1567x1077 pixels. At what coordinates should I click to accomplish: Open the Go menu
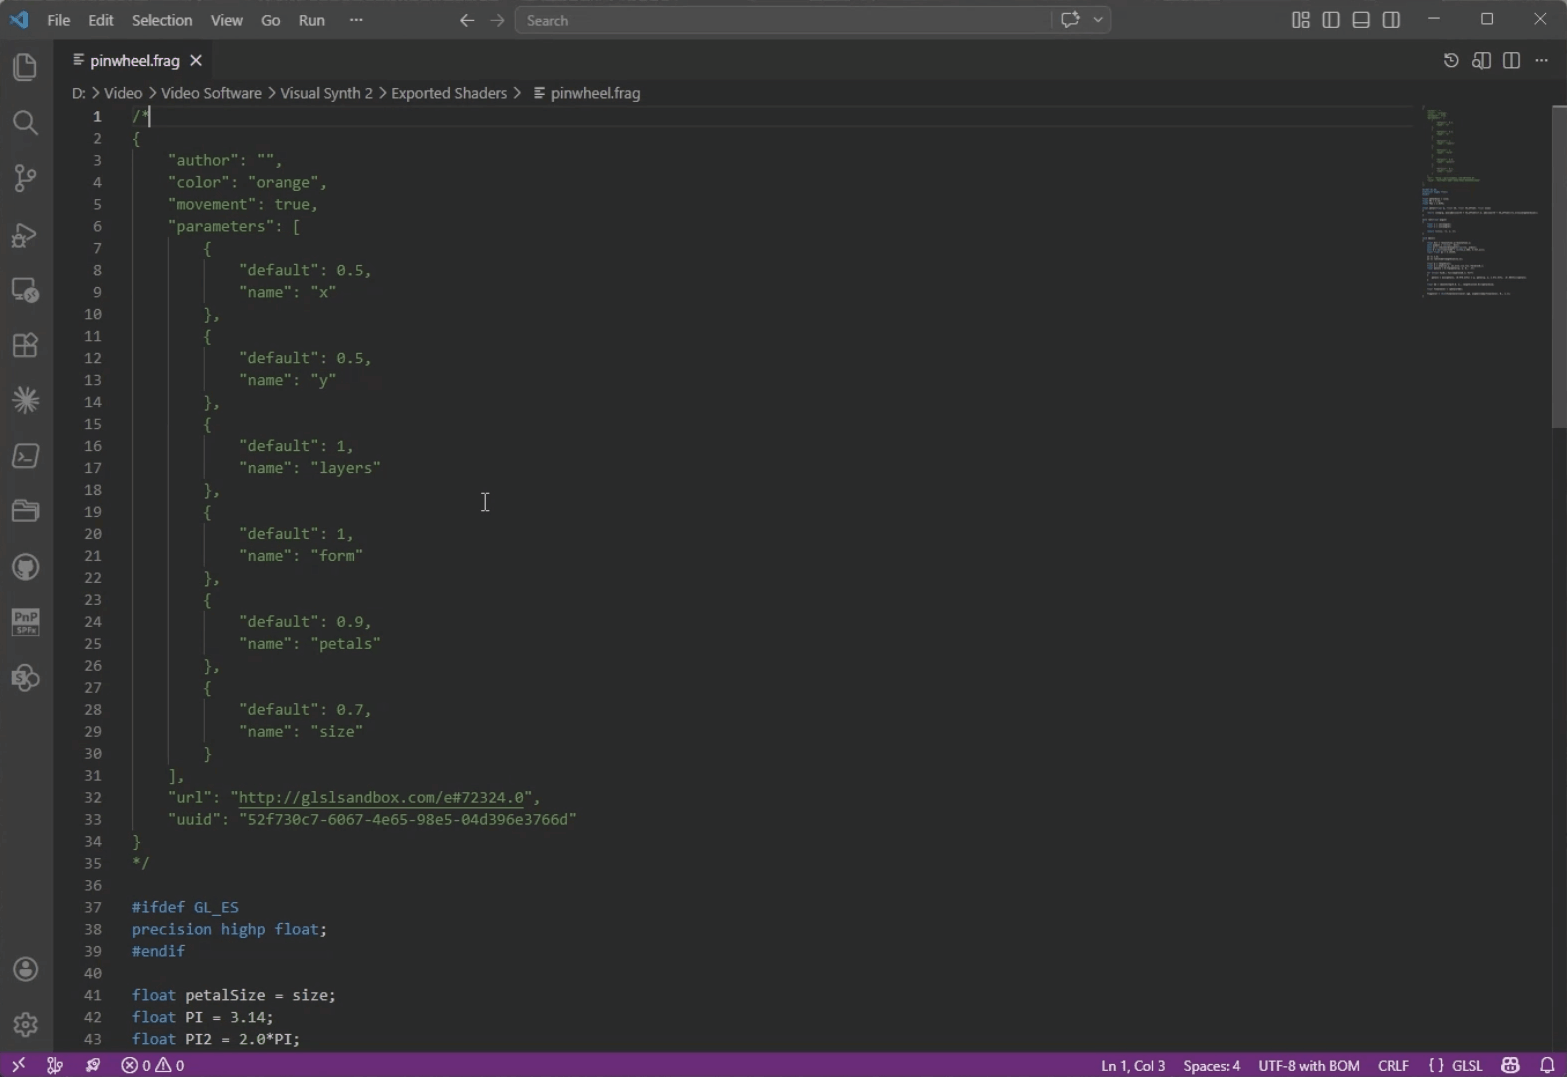tap(271, 20)
